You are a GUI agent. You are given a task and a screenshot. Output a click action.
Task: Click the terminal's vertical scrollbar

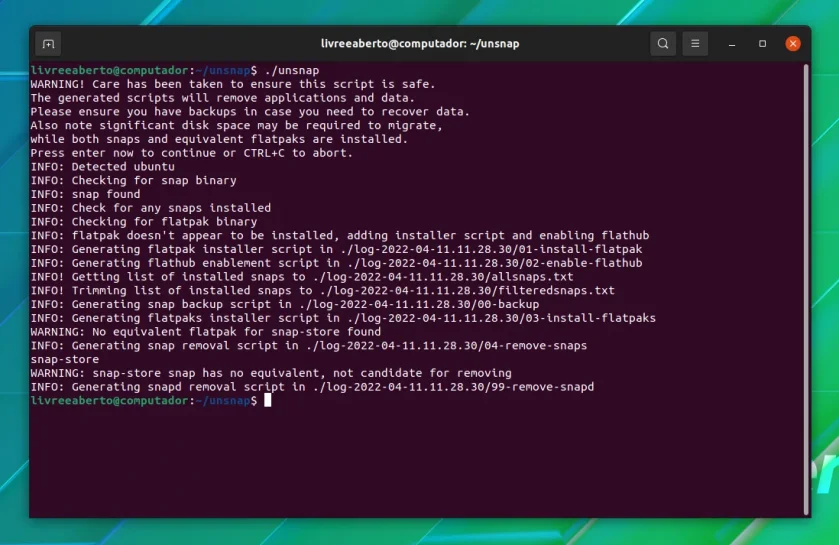coord(806,289)
